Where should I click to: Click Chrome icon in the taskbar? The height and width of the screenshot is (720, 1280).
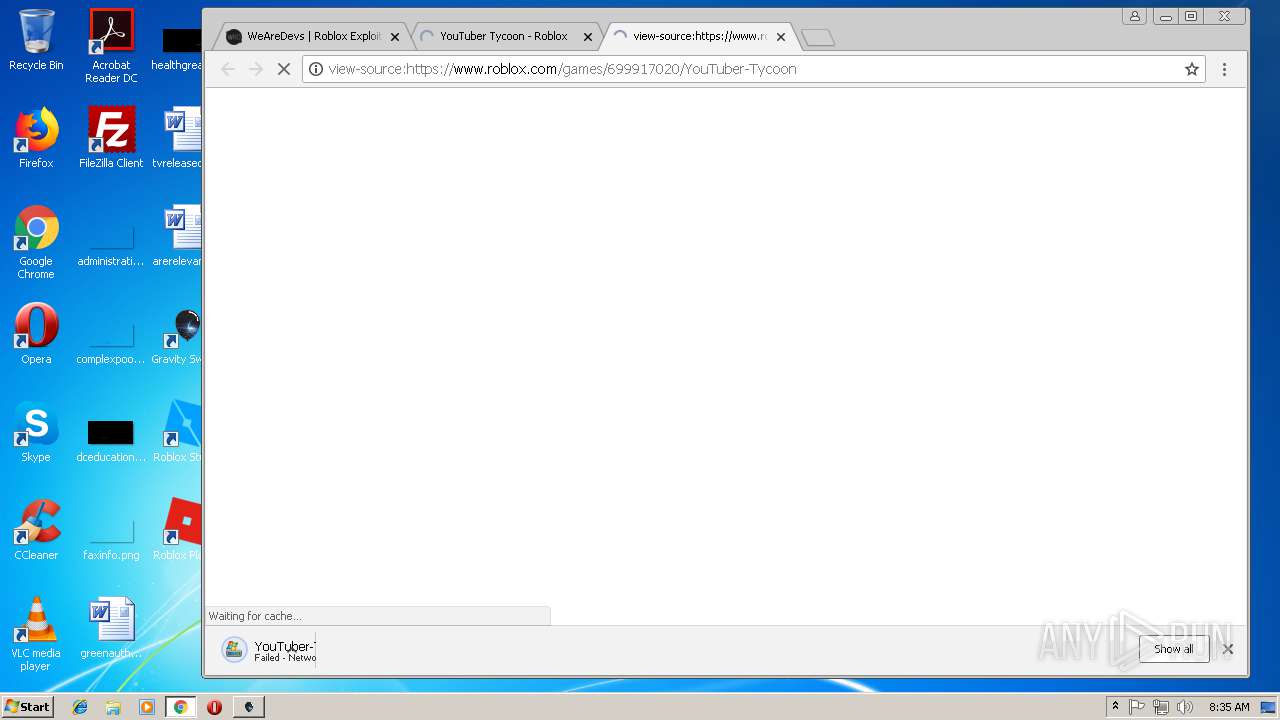181,707
